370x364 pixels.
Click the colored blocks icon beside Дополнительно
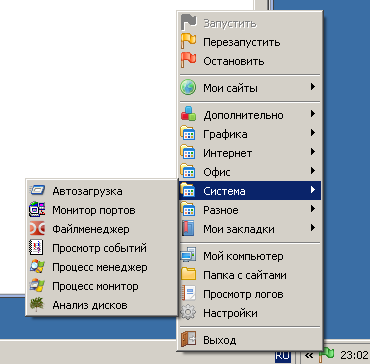188,115
